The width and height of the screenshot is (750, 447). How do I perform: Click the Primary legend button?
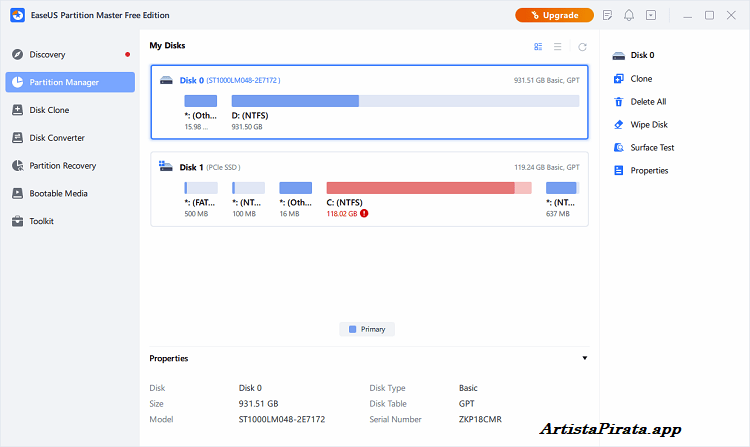coord(367,329)
